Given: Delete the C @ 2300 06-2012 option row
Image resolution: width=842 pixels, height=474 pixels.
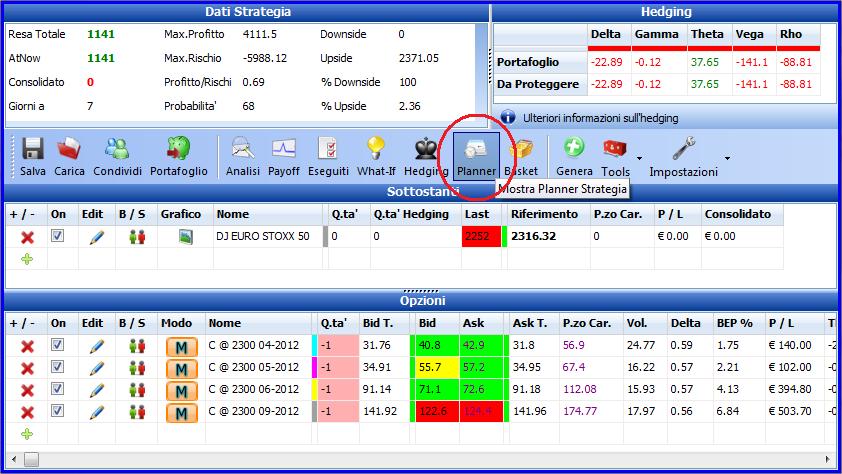Looking at the screenshot, I should [27, 390].
